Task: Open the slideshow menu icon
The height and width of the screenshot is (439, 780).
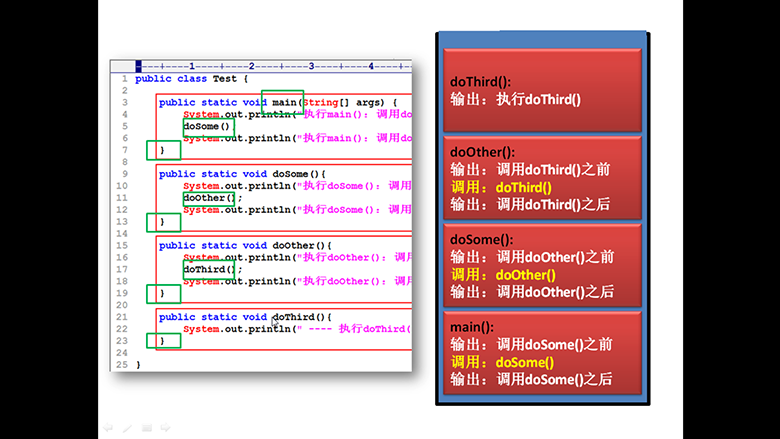Action: [x=147, y=428]
